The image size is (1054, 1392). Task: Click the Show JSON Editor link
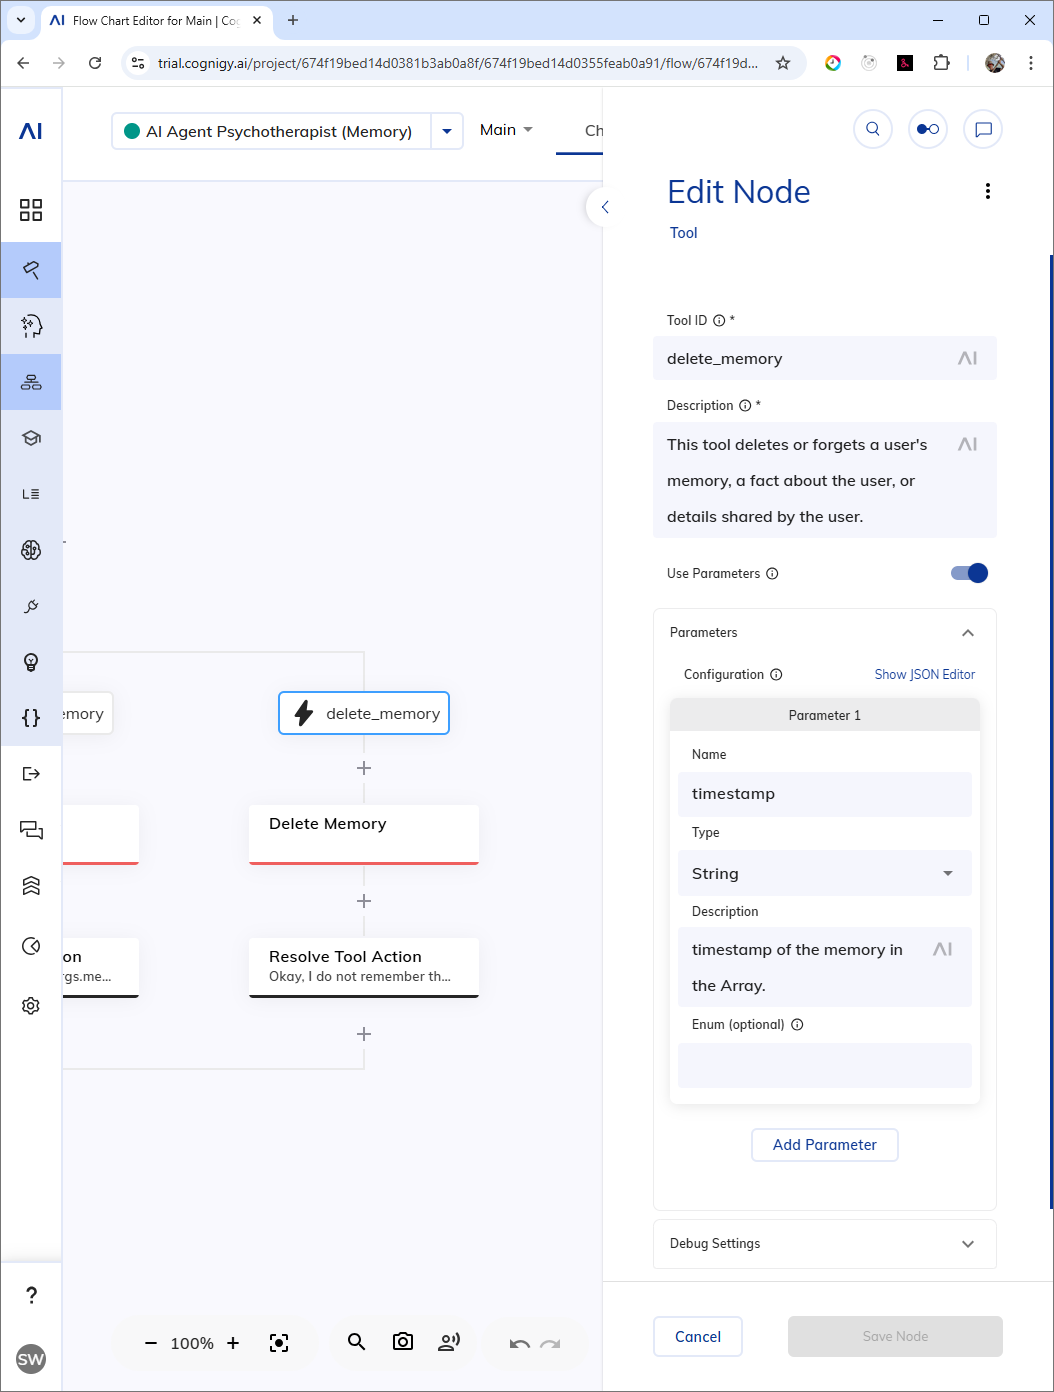point(925,674)
